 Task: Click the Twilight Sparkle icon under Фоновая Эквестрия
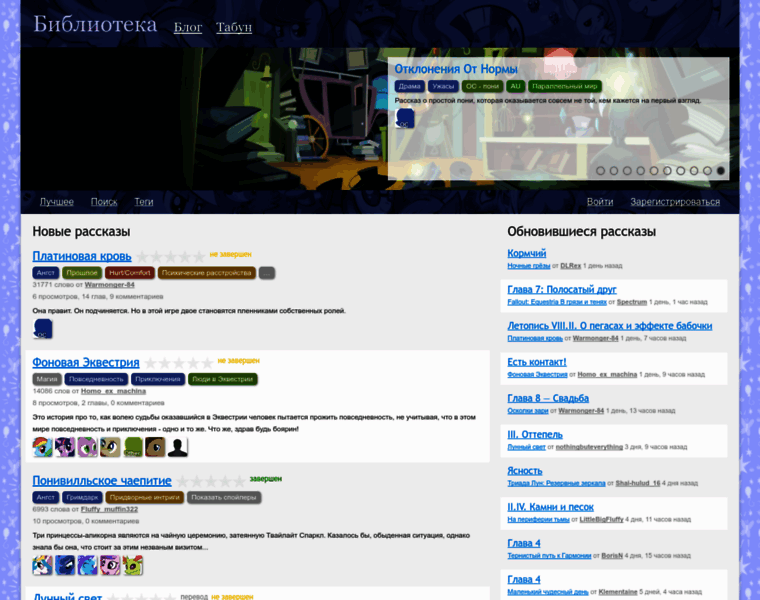(64, 447)
